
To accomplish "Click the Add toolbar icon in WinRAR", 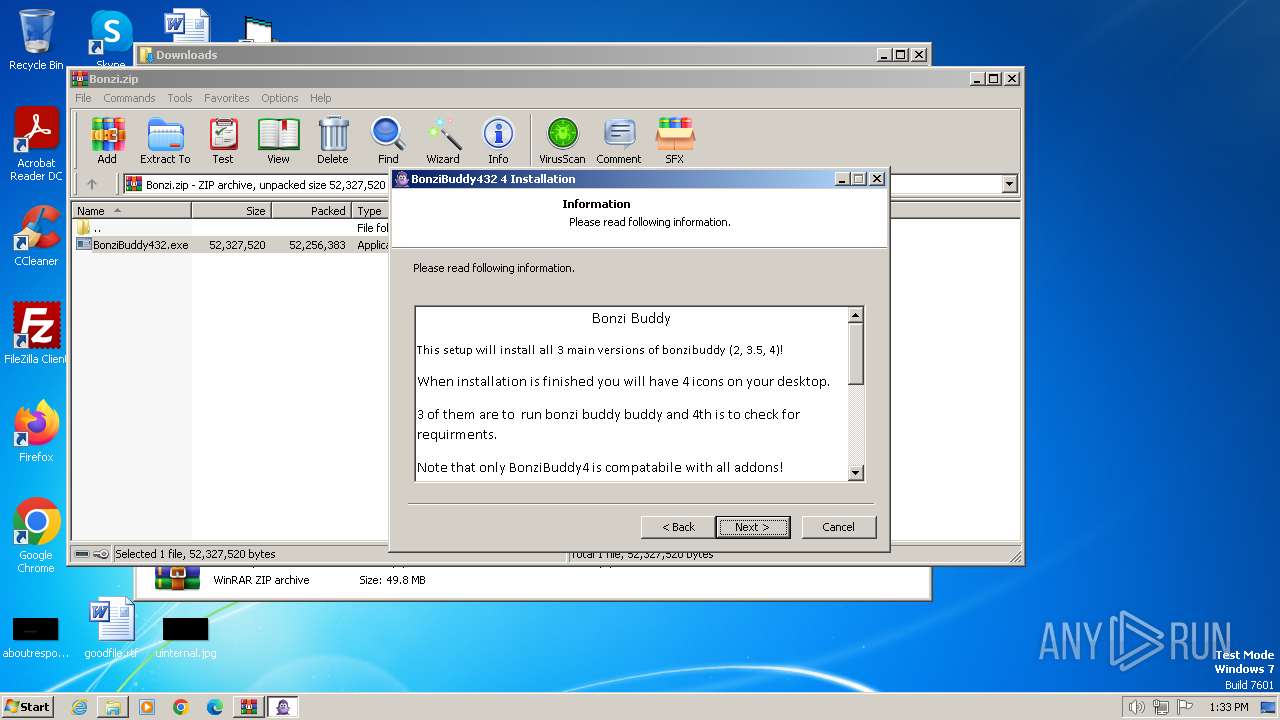I will 107,140.
